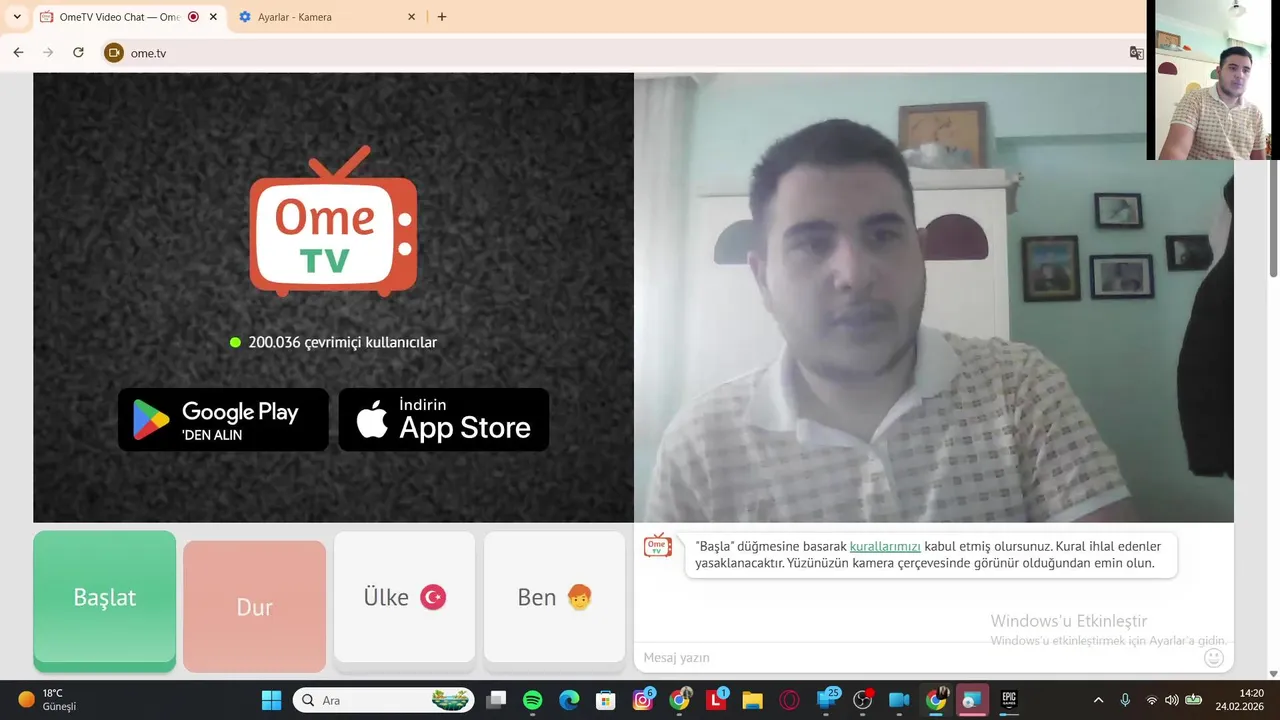Click the scrollbar down arrow
The width and height of the screenshot is (1280, 720).
pos(1273,673)
